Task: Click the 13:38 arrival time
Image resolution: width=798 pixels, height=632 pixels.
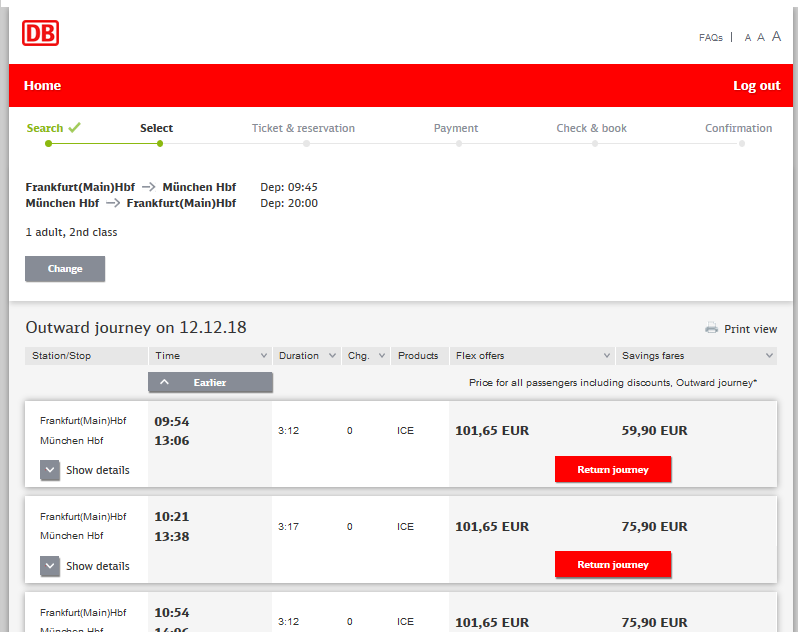Action: (172, 536)
